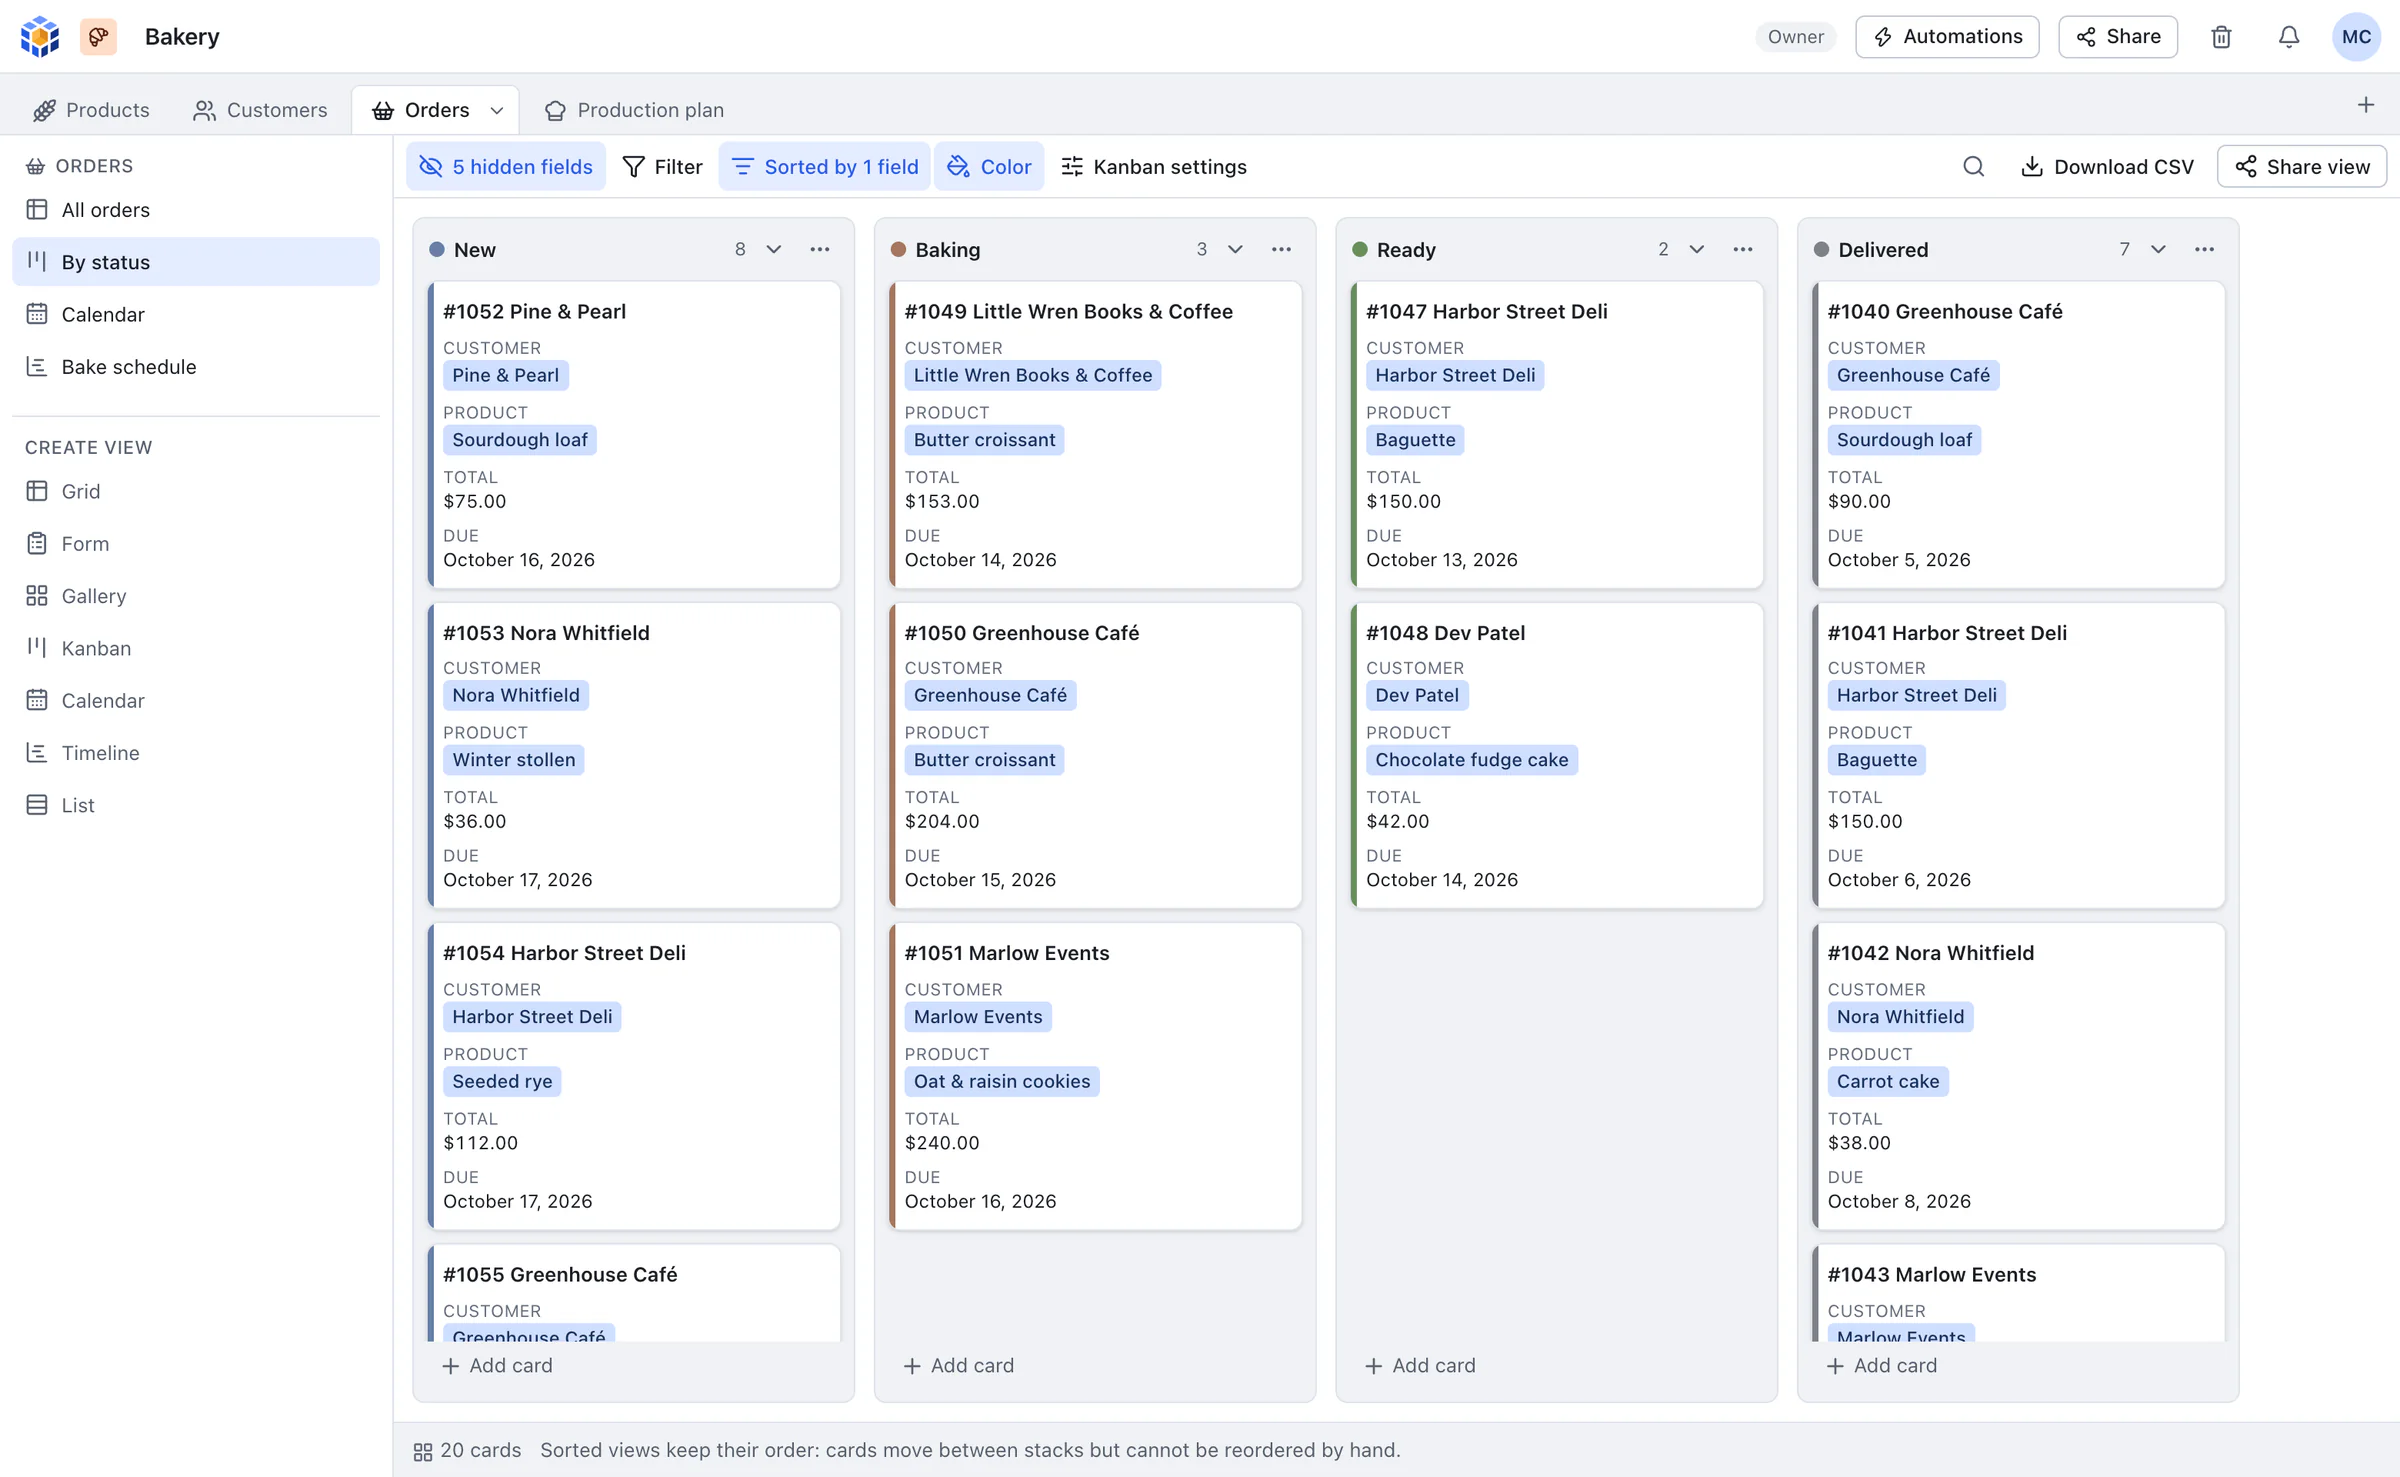Create a new Calendar view under Create view

click(196, 700)
